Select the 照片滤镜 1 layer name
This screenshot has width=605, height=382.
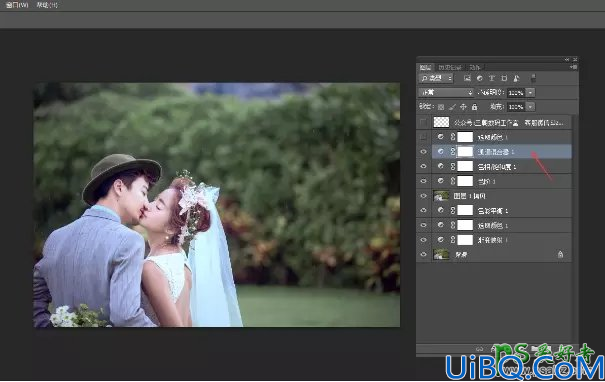pyautogui.click(x=493, y=240)
